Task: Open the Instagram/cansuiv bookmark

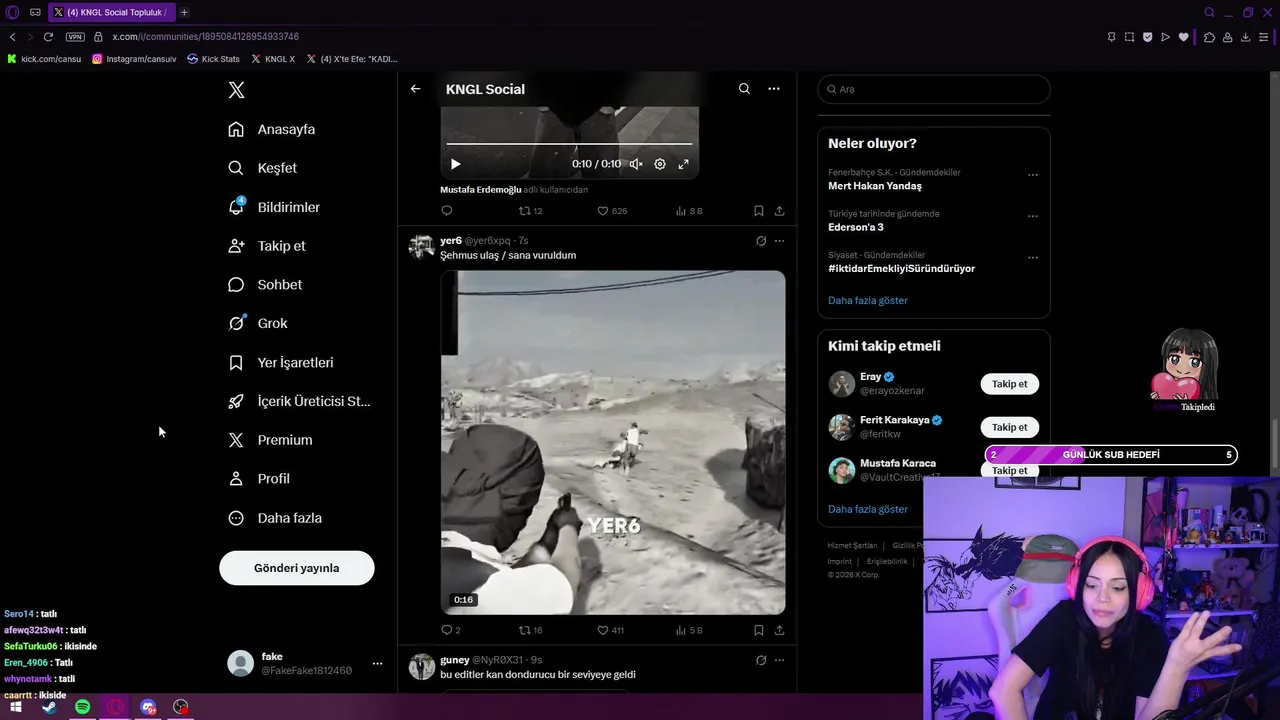Action: pyautogui.click(x=134, y=59)
